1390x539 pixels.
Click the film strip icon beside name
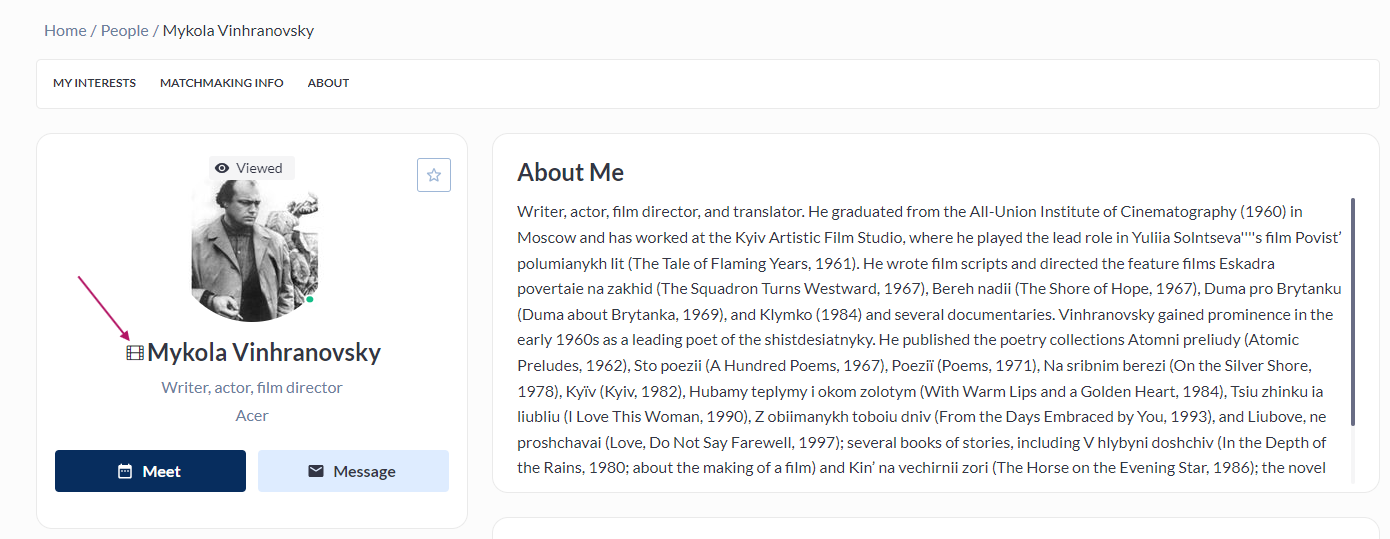pyautogui.click(x=135, y=353)
